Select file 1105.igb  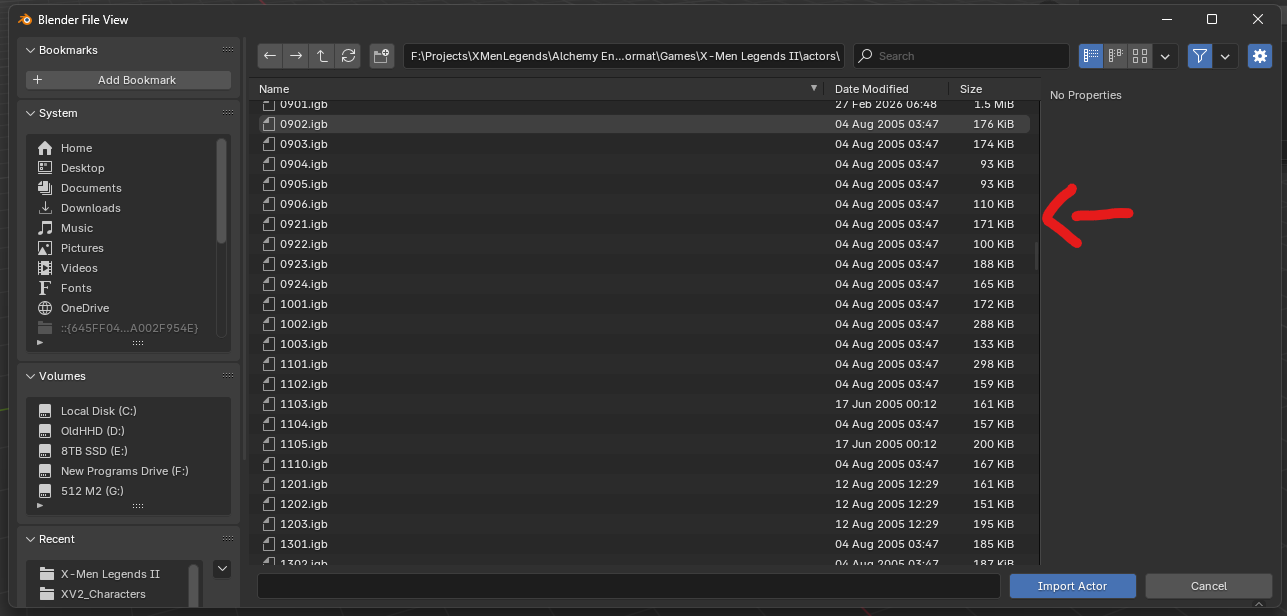[643, 444]
